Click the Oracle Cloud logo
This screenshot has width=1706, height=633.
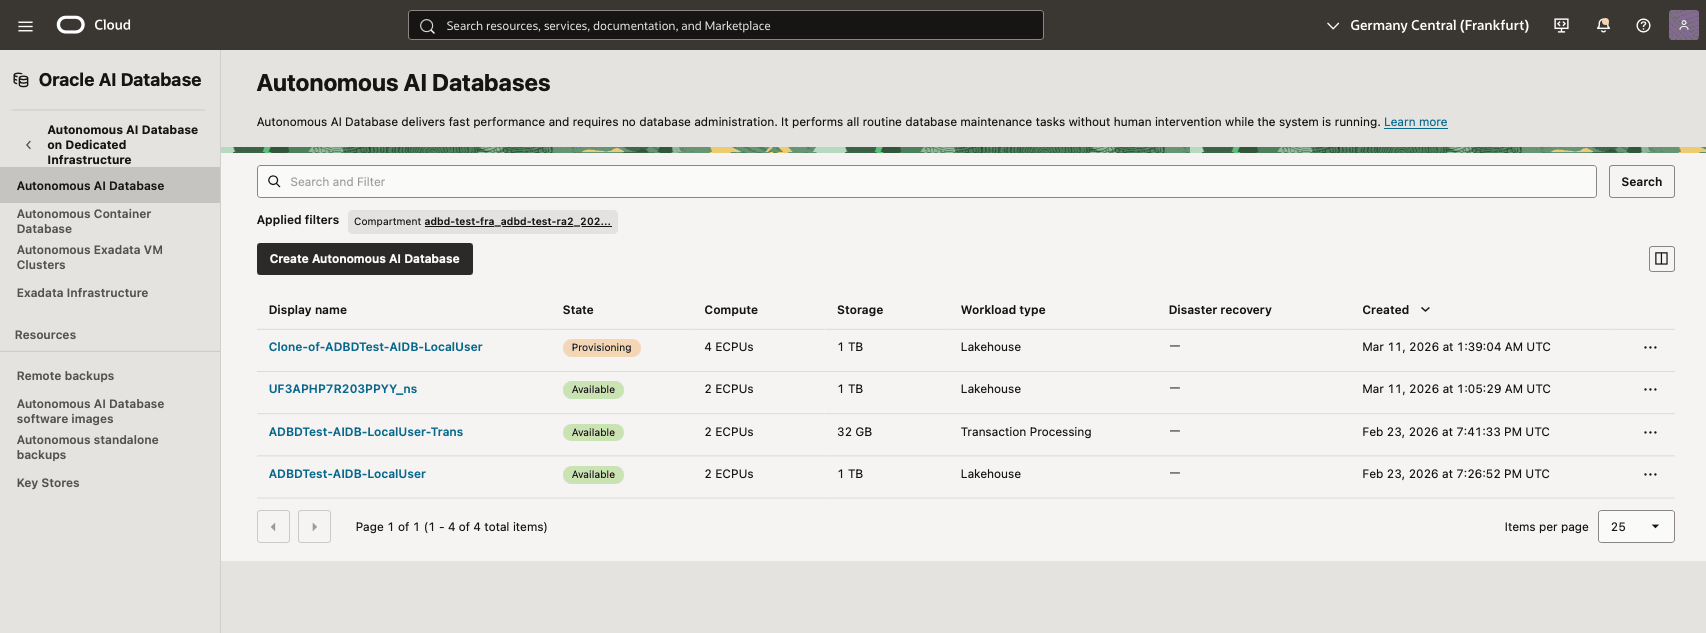(x=94, y=25)
